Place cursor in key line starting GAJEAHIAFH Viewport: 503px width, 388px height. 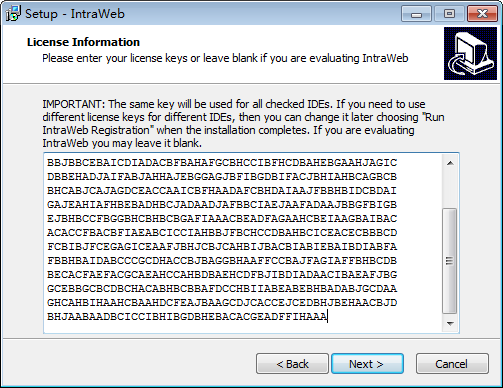coord(222,205)
